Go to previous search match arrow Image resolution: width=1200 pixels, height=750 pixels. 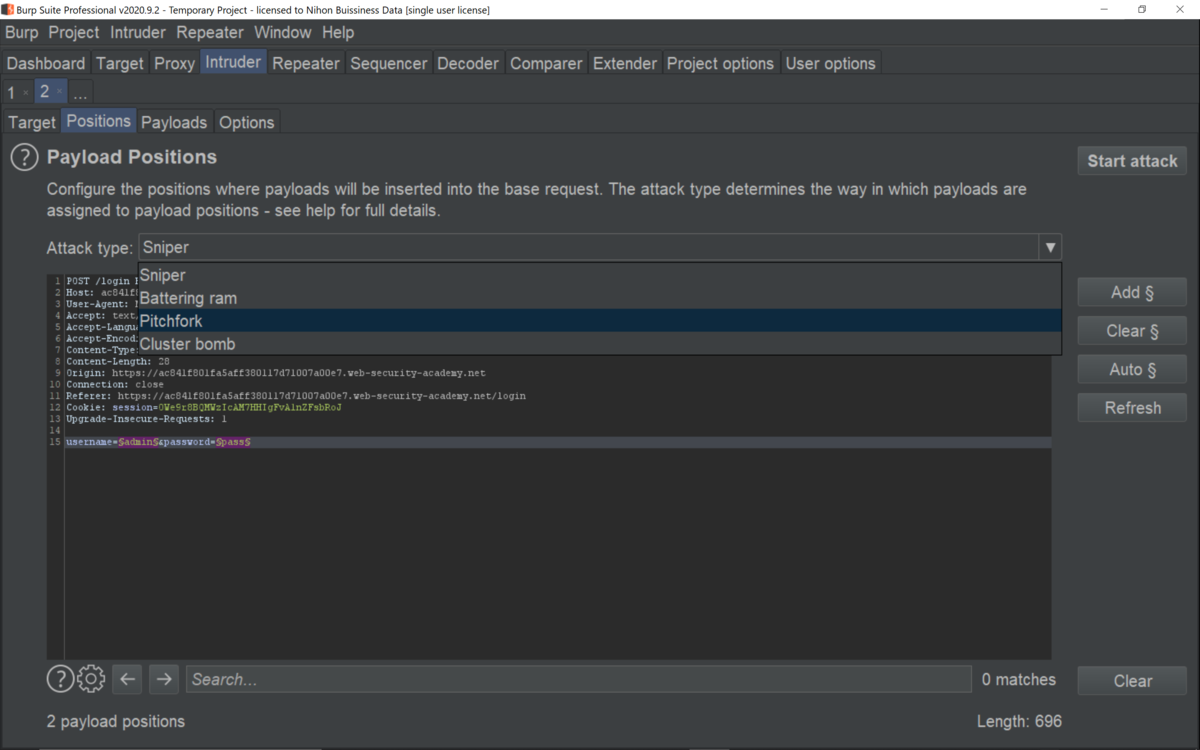point(127,679)
